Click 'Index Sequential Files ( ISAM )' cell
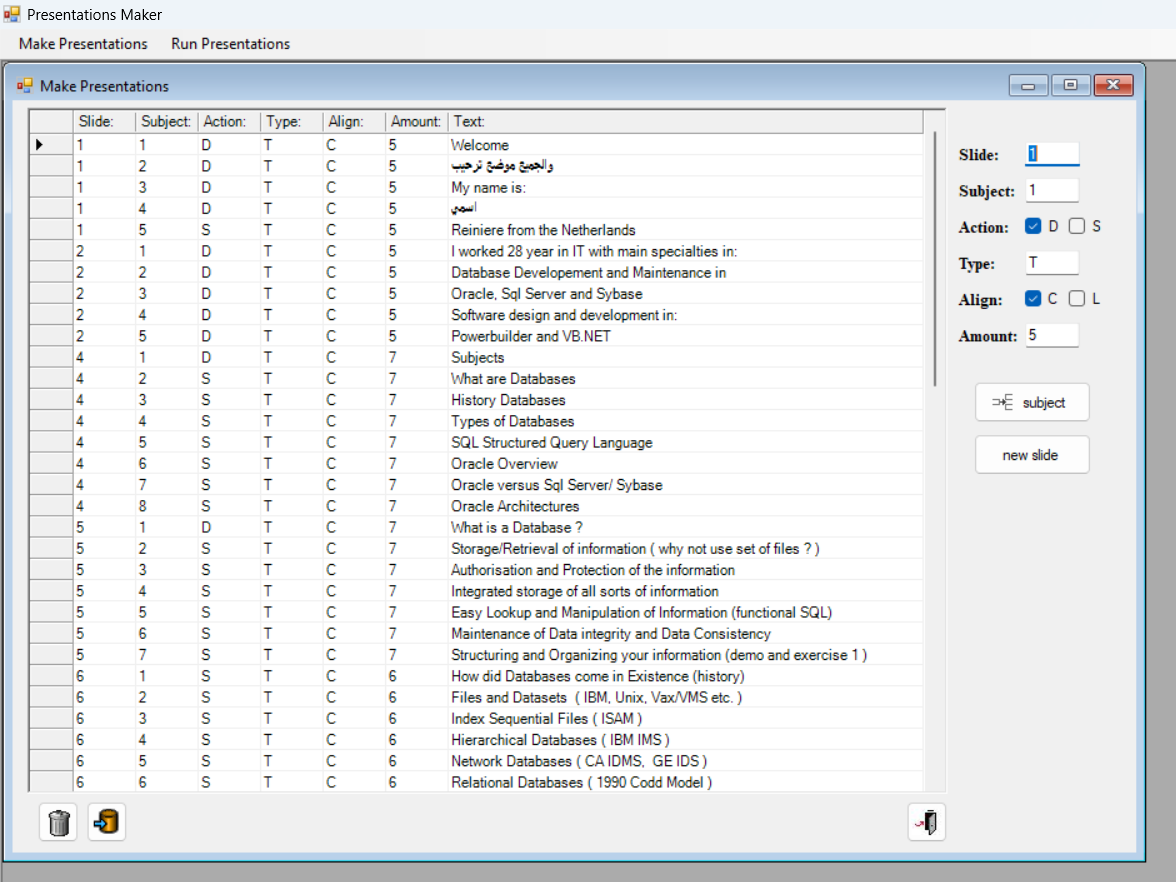Image resolution: width=1176 pixels, height=882 pixels. pos(686,718)
